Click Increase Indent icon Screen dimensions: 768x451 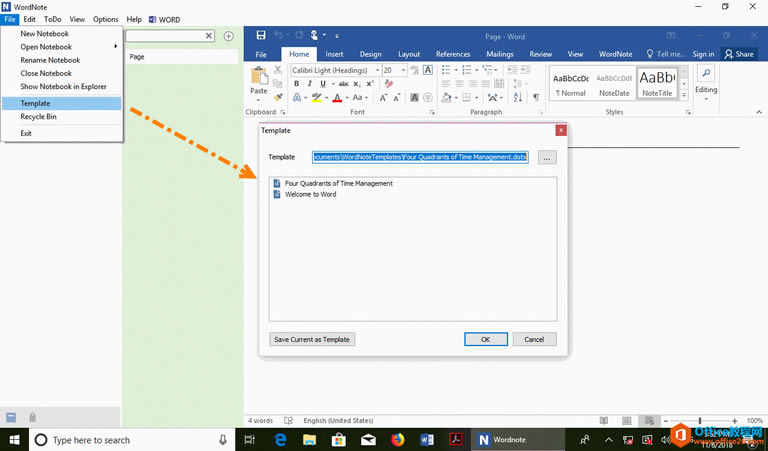[x=526, y=70]
